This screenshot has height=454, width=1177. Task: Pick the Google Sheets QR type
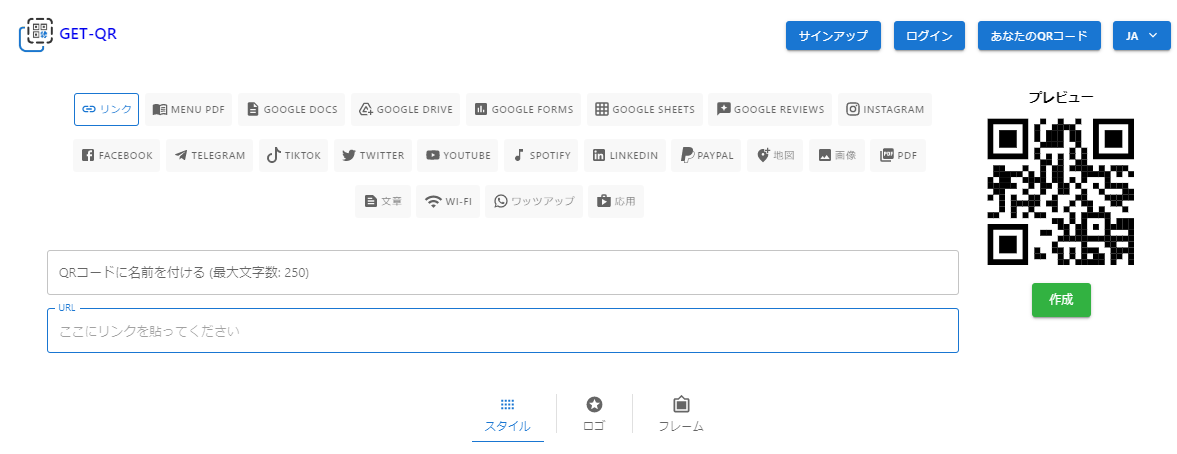(x=644, y=109)
